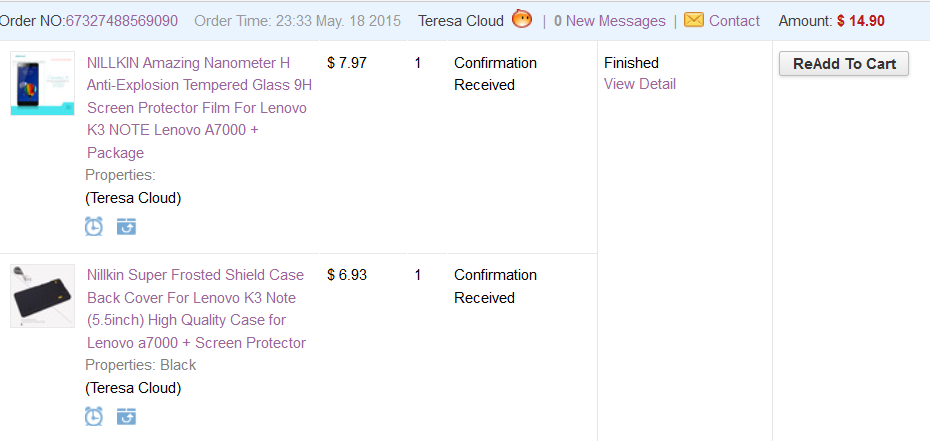Open the Nillkin black case product thumbnail
The image size is (930, 441).
pyautogui.click(x=43, y=296)
